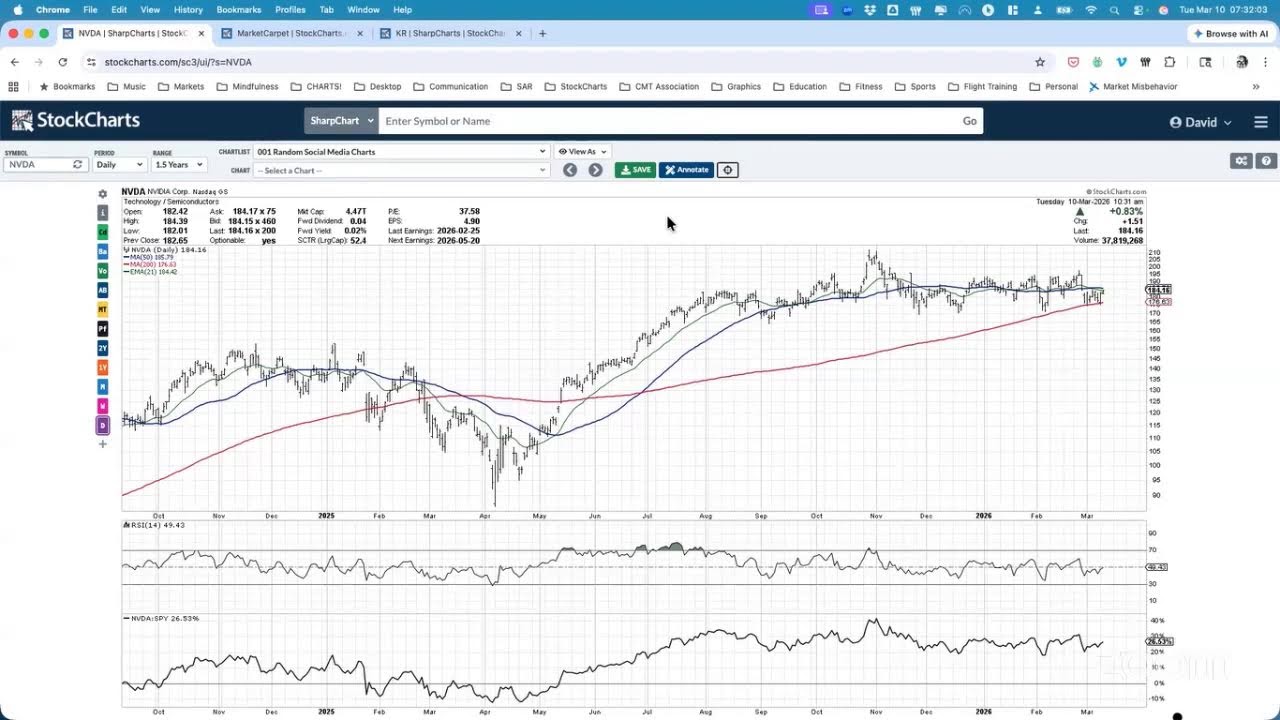
Task: Apply the yellow MT chart style
Action: point(102,309)
